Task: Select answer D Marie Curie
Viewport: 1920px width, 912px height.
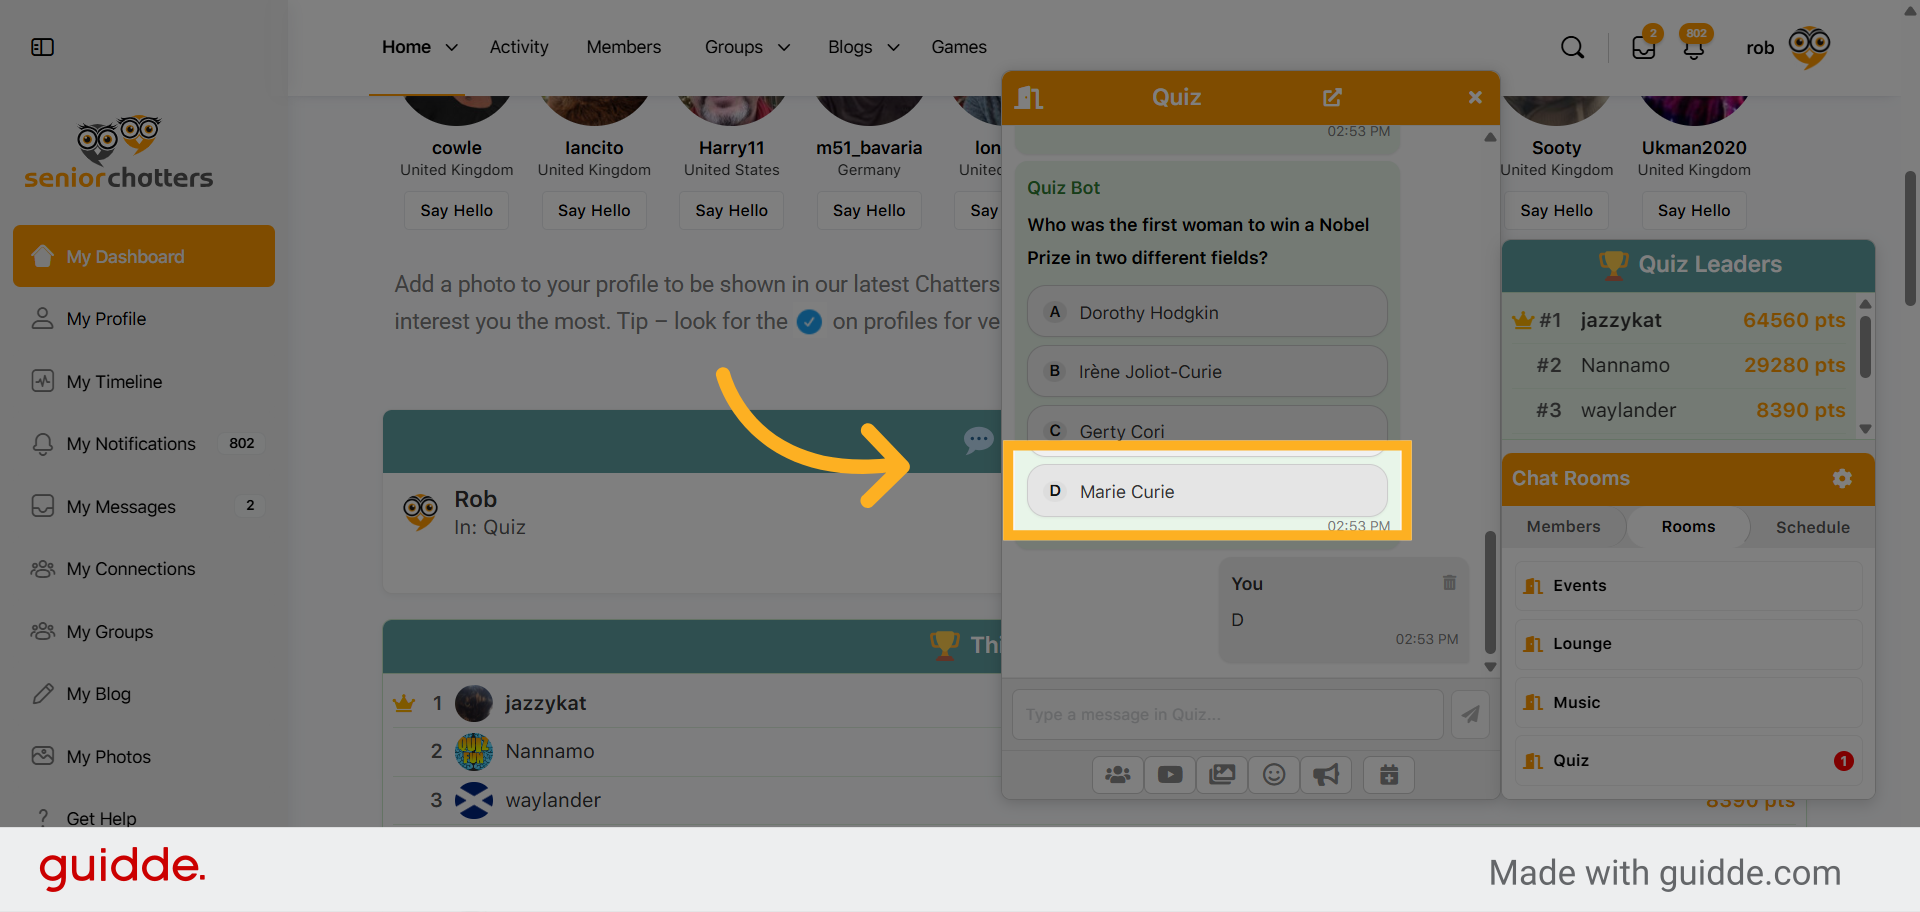Action: [1207, 491]
